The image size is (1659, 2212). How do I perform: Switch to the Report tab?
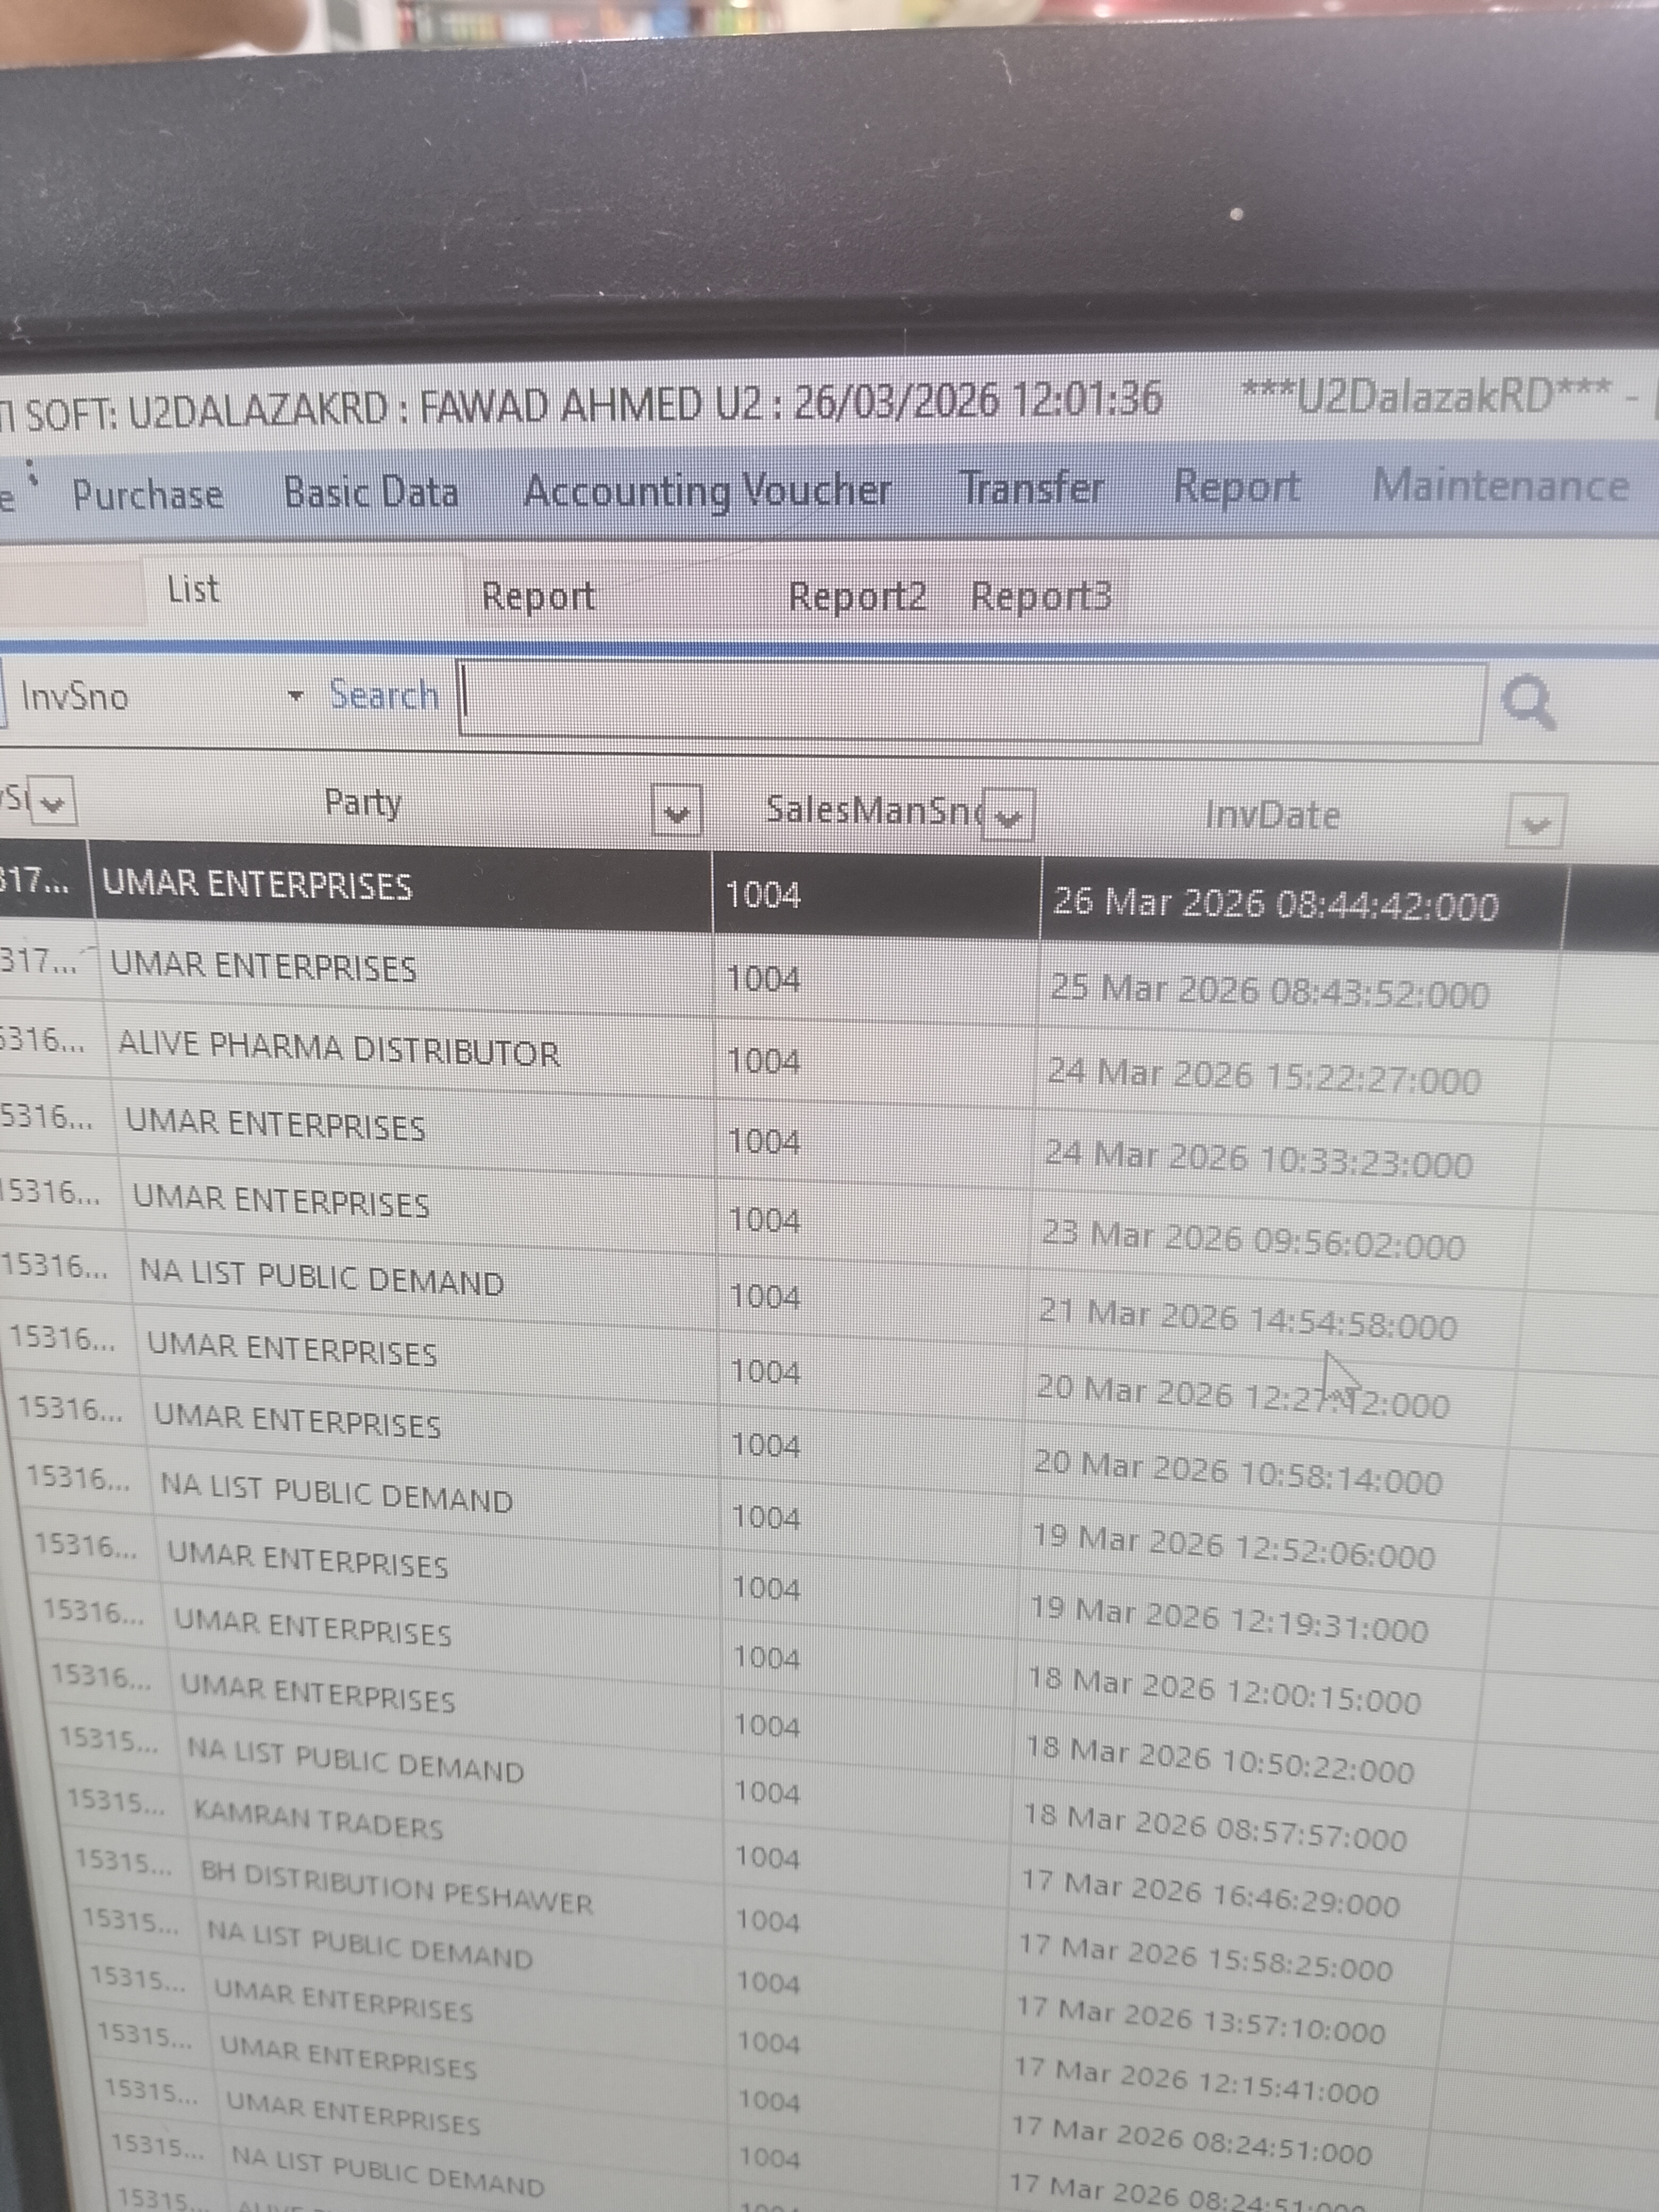point(539,596)
